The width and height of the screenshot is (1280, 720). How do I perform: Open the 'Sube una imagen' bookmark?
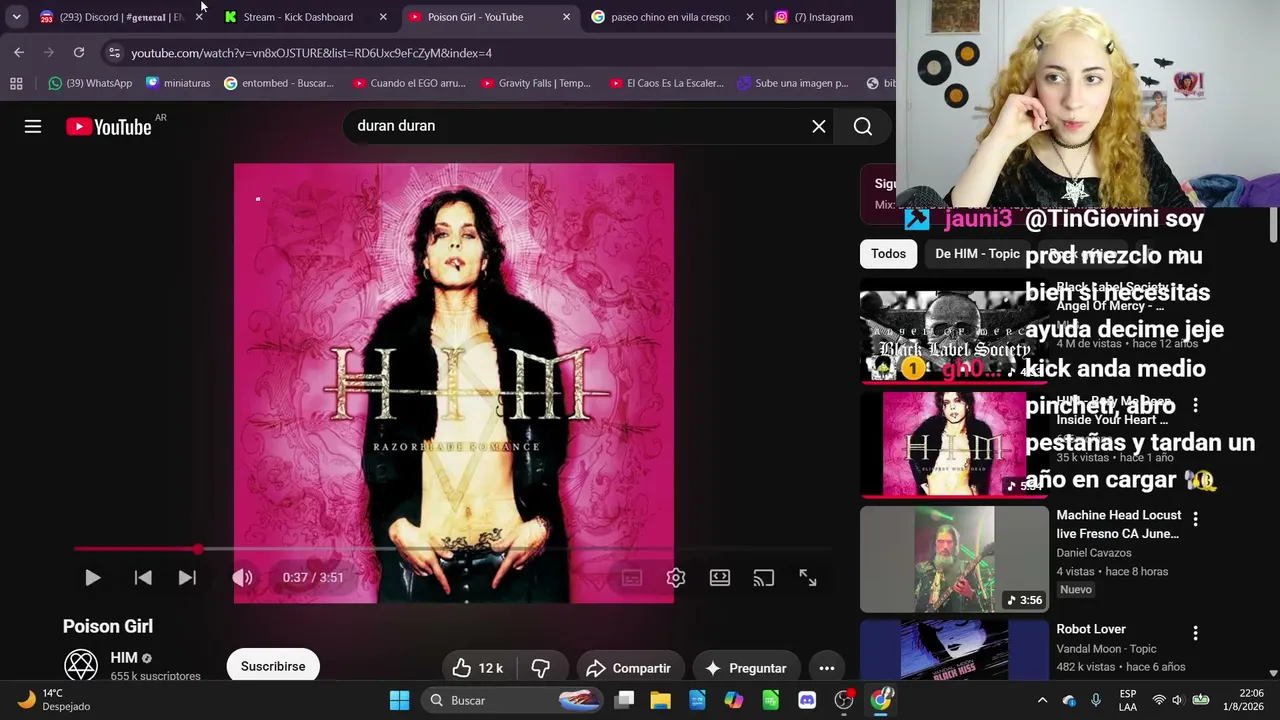tap(792, 83)
